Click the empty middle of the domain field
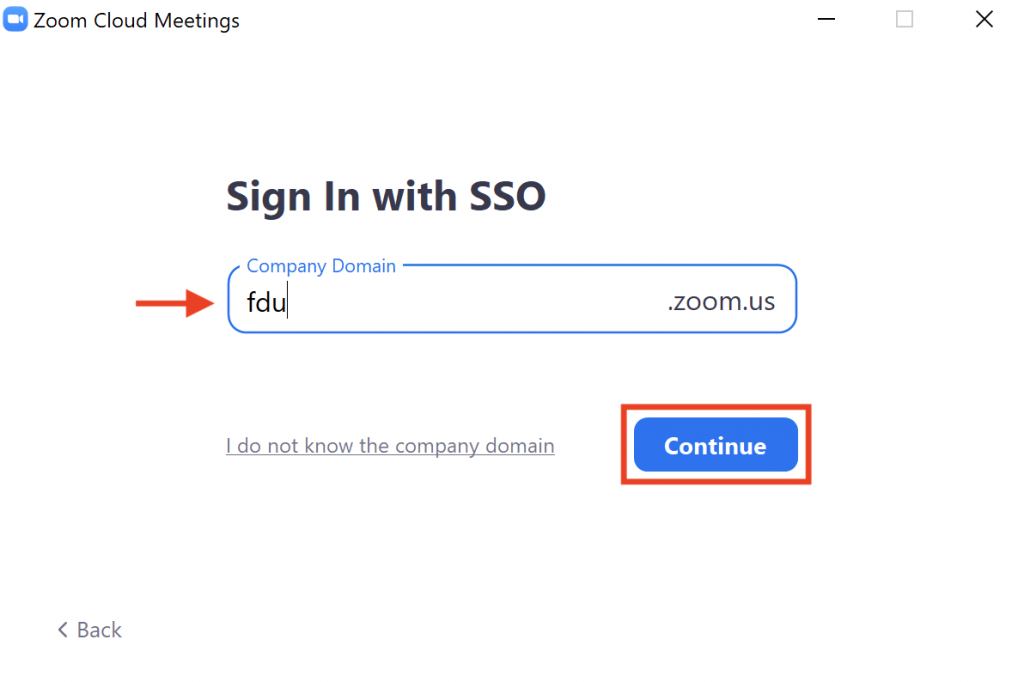The image size is (1024, 682). pyautogui.click(x=477, y=302)
